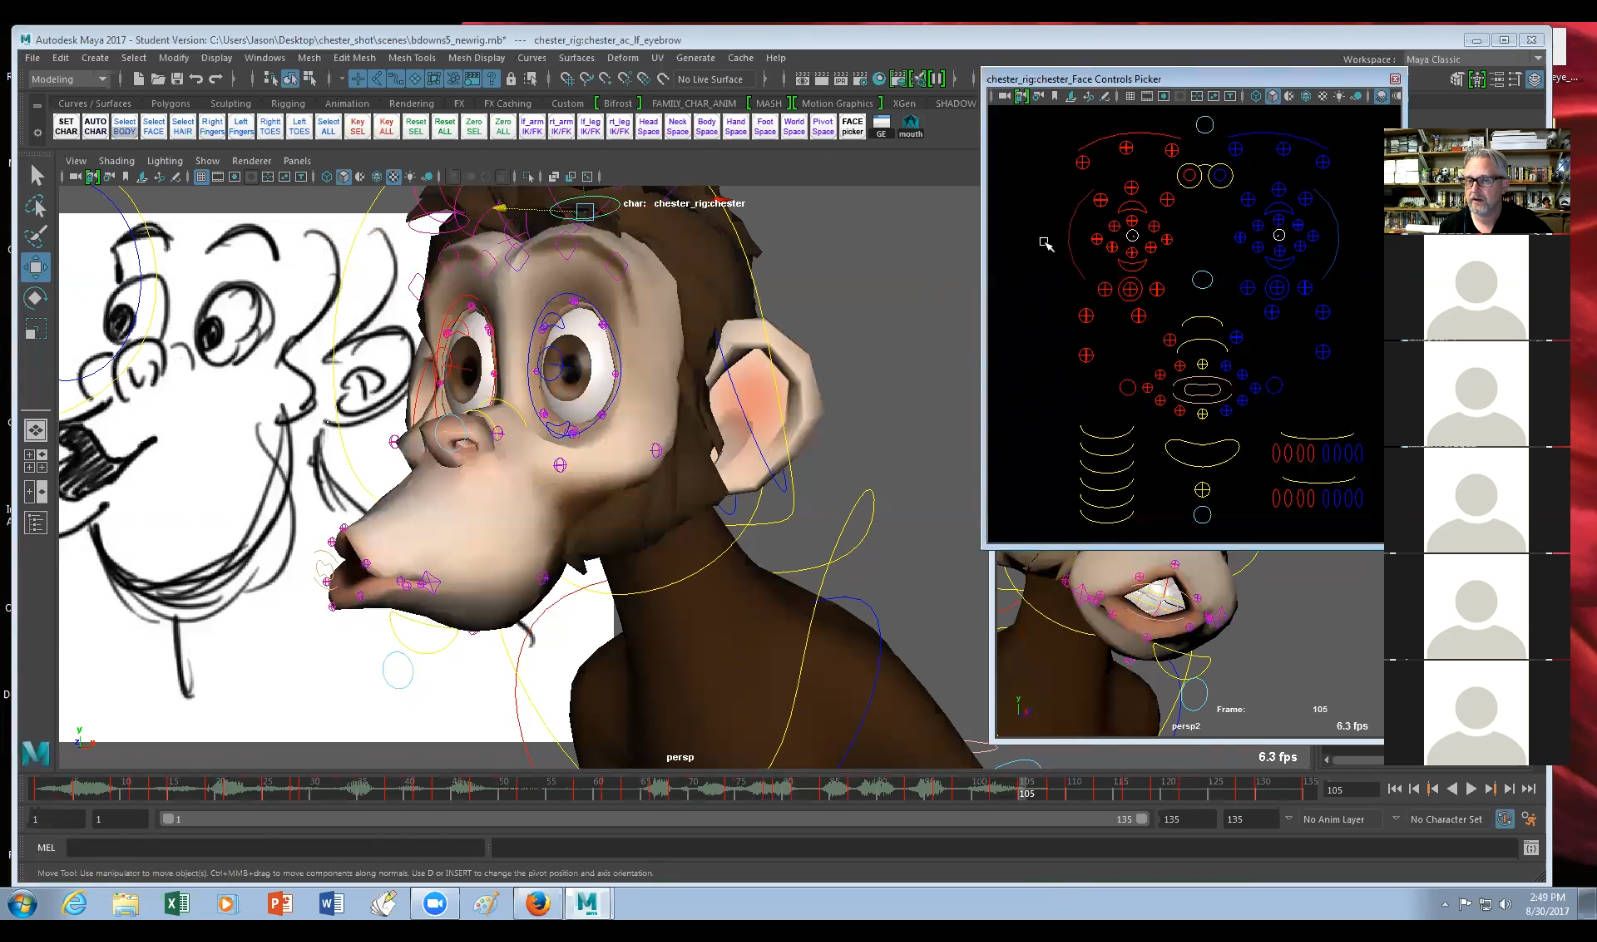Pick the Scale tool in the toolbox

point(36,329)
